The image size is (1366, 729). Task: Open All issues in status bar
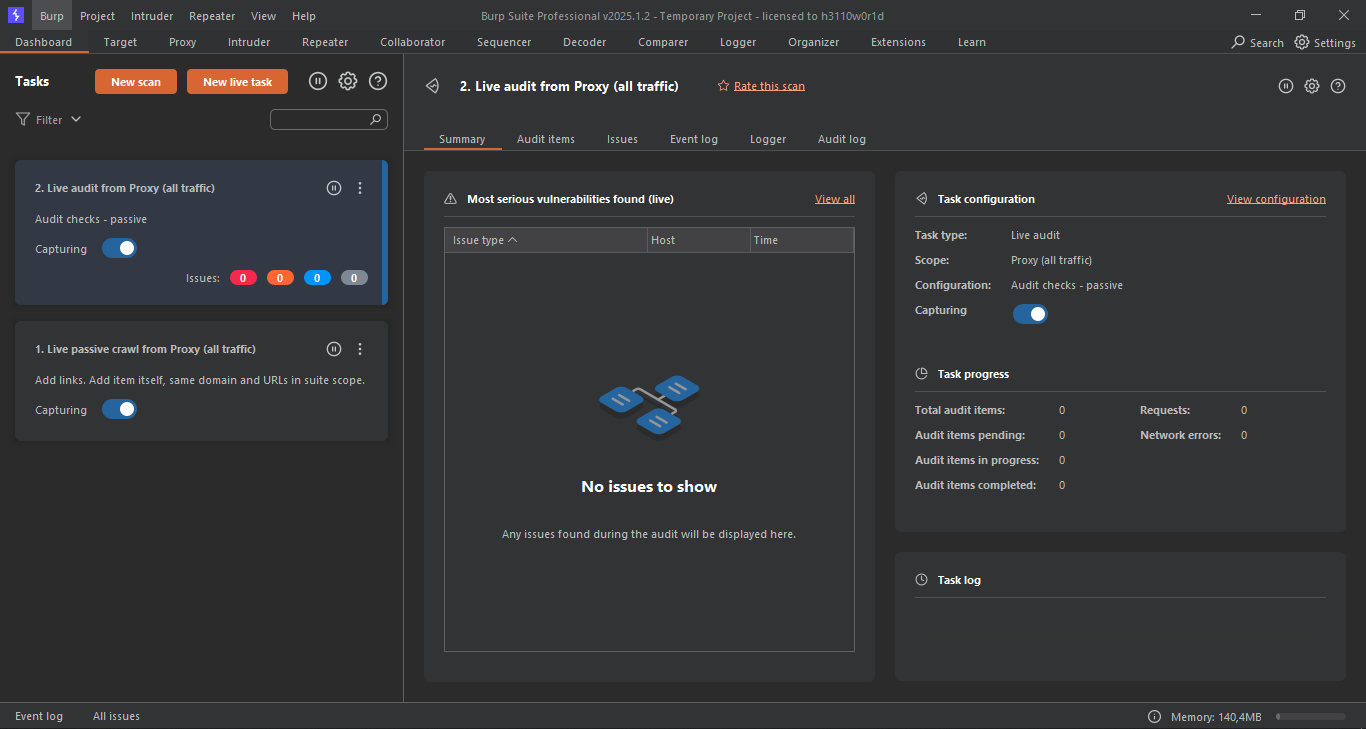click(x=116, y=716)
